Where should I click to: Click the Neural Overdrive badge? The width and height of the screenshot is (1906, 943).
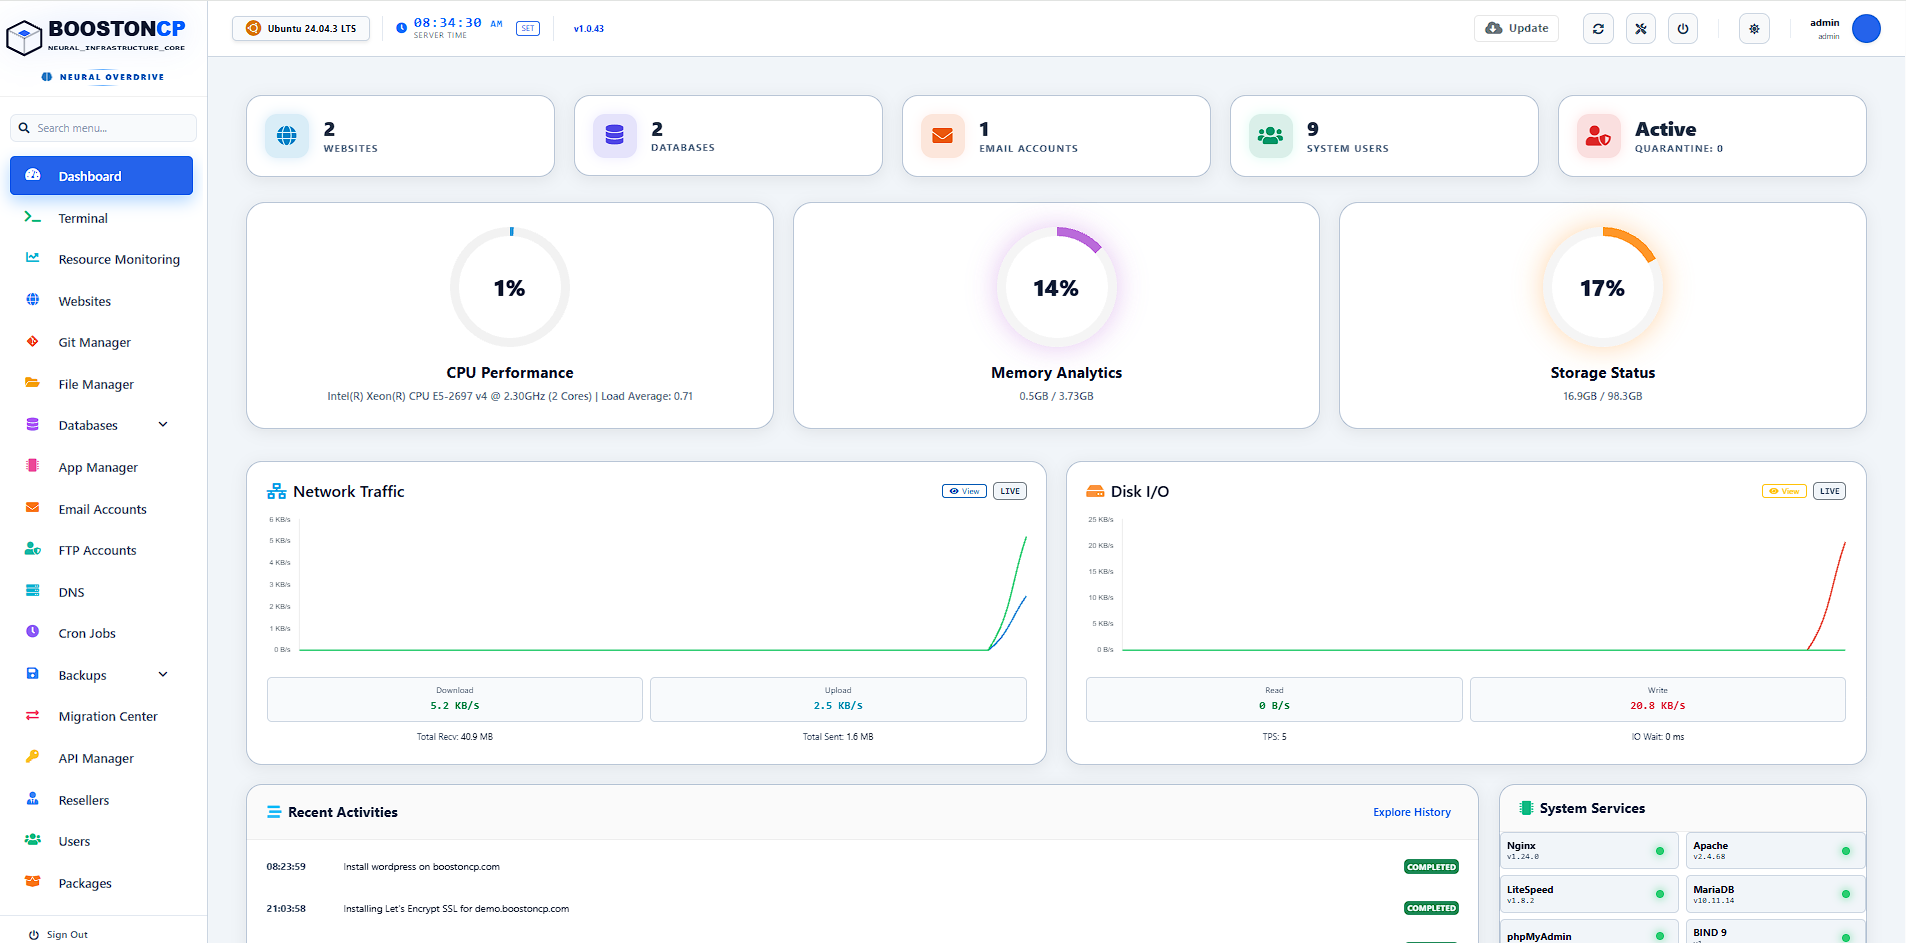tap(103, 77)
